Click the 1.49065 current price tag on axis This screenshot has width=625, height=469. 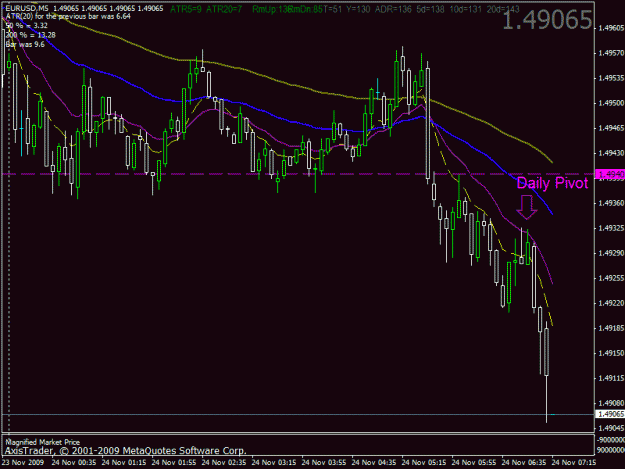coord(609,414)
